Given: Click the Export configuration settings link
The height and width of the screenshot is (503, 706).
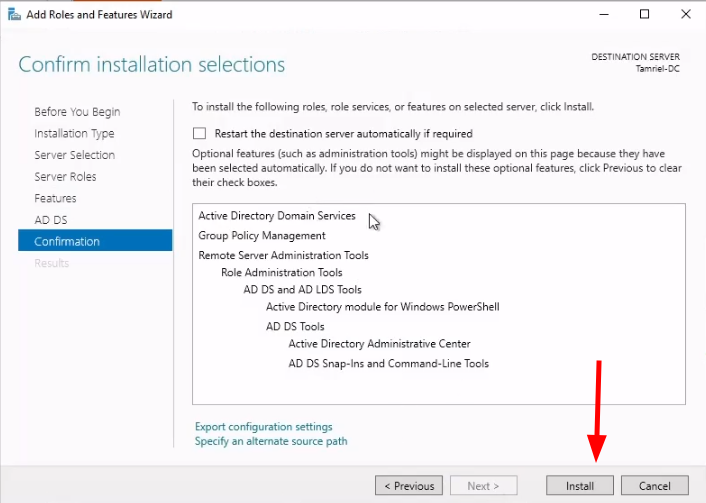Looking at the screenshot, I should (x=264, y=427).
